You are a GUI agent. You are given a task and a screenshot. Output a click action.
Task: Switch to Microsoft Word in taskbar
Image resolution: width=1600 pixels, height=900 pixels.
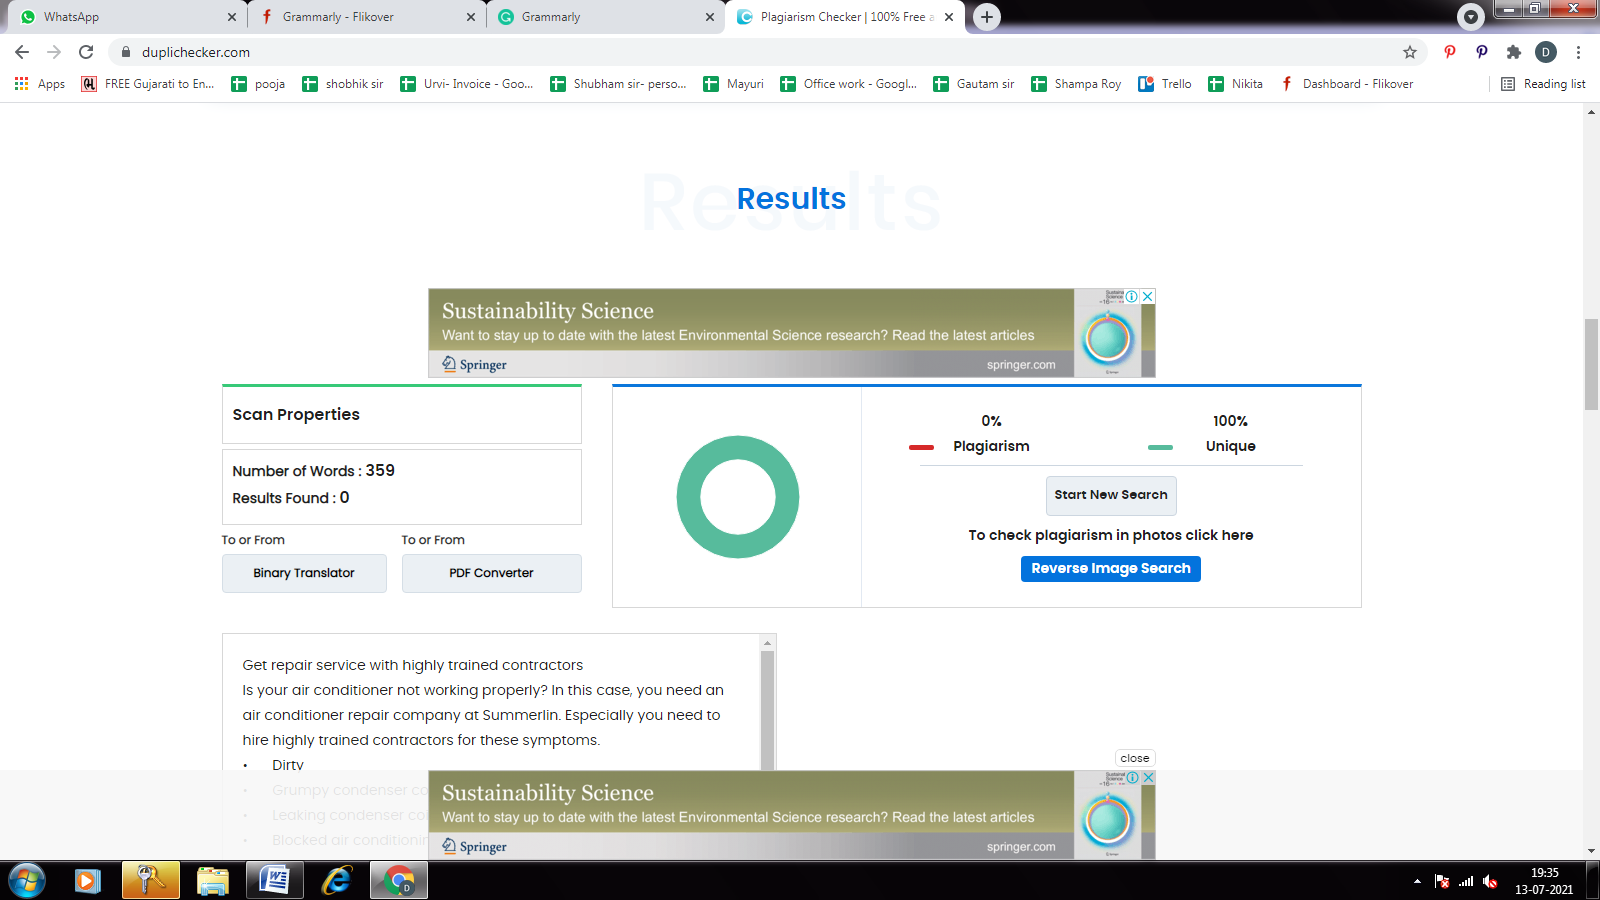[x=274, y=881]
